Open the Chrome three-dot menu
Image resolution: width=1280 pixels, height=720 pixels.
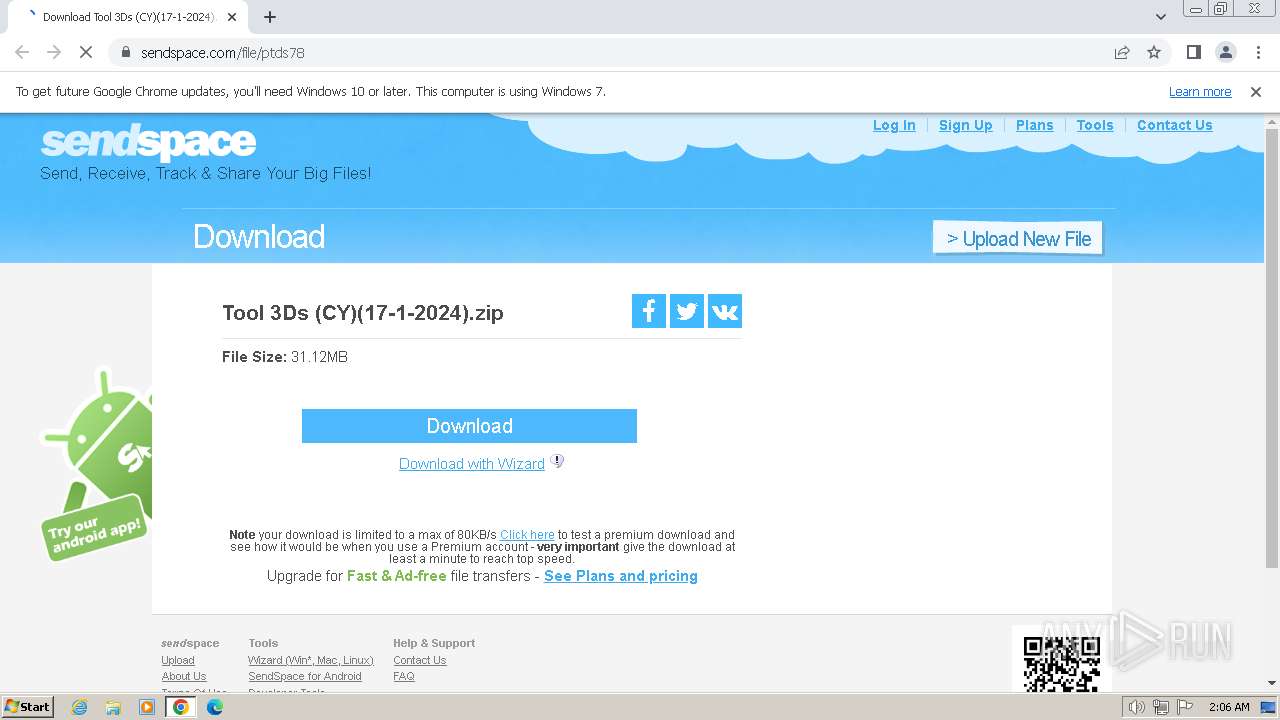pyautogui.click(x=1258, y=52)
